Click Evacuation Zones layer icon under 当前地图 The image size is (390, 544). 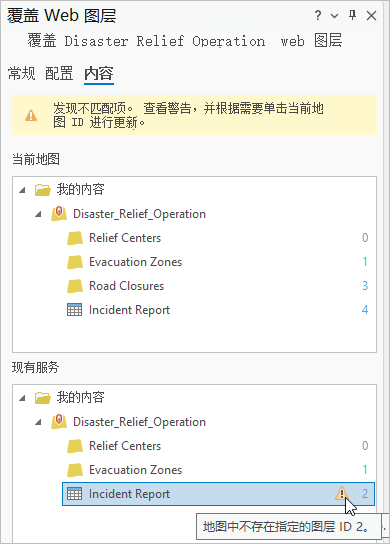coord(75,262)
